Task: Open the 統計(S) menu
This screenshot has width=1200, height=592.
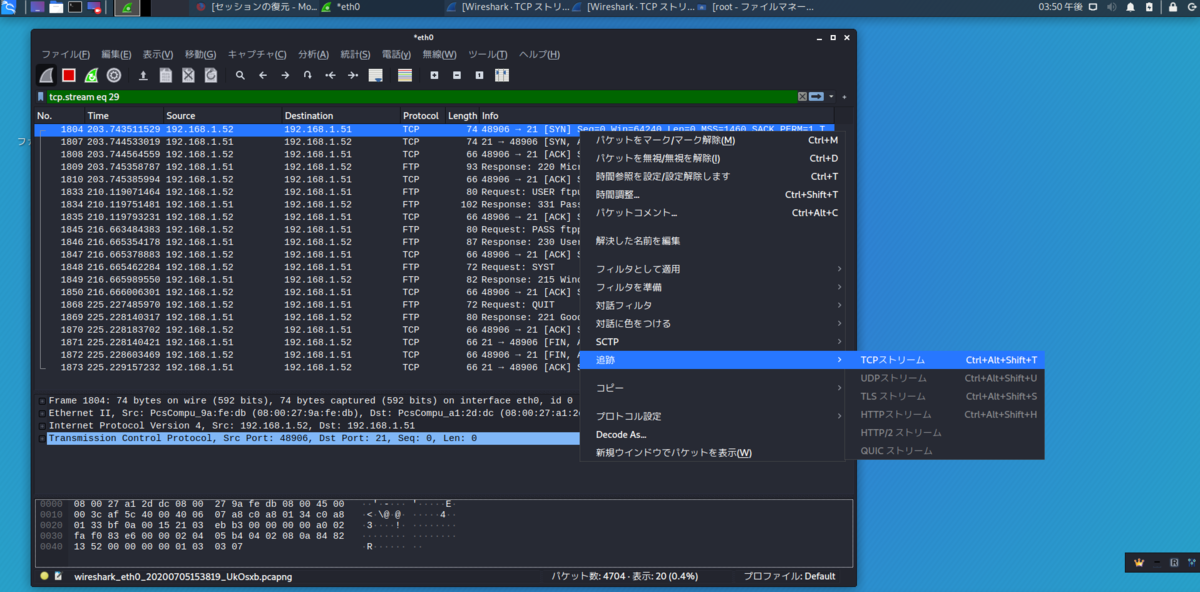Action: (355, 54)
